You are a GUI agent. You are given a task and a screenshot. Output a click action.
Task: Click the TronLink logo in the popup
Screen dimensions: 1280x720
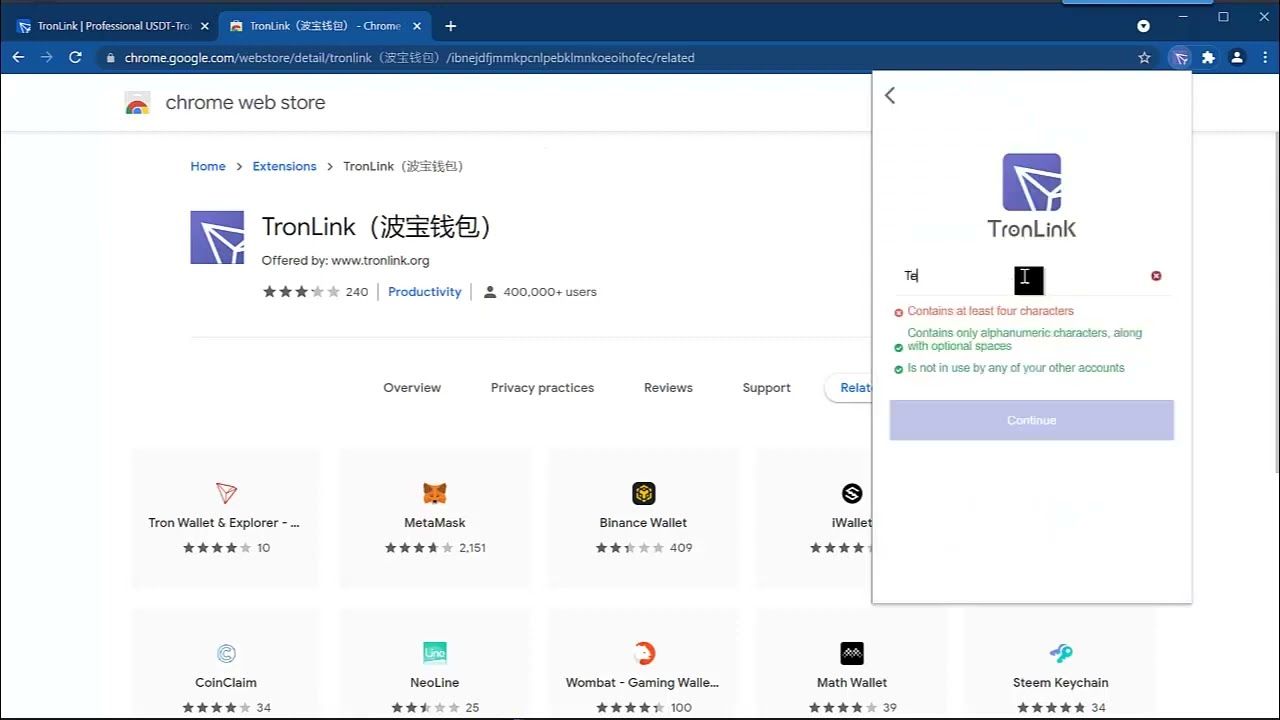tap(1032, 196)
